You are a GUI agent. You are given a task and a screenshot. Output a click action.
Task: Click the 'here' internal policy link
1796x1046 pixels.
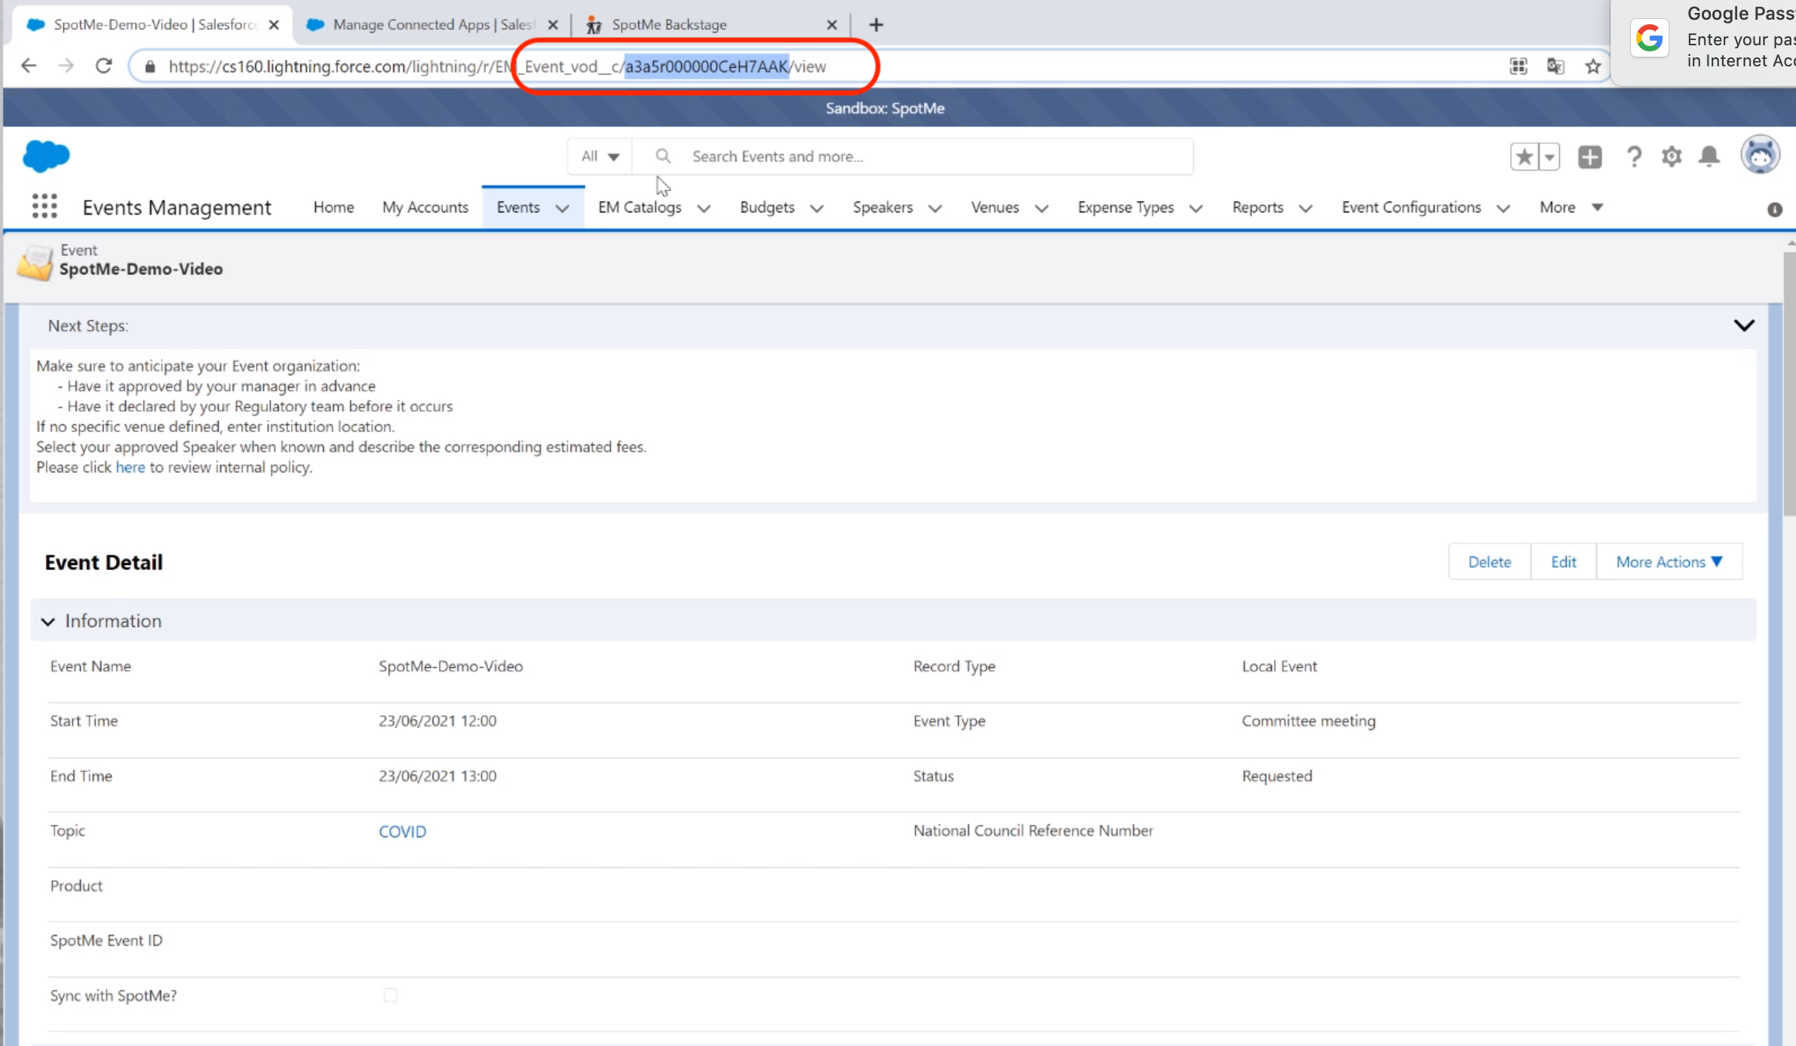(x=130, y=467)
